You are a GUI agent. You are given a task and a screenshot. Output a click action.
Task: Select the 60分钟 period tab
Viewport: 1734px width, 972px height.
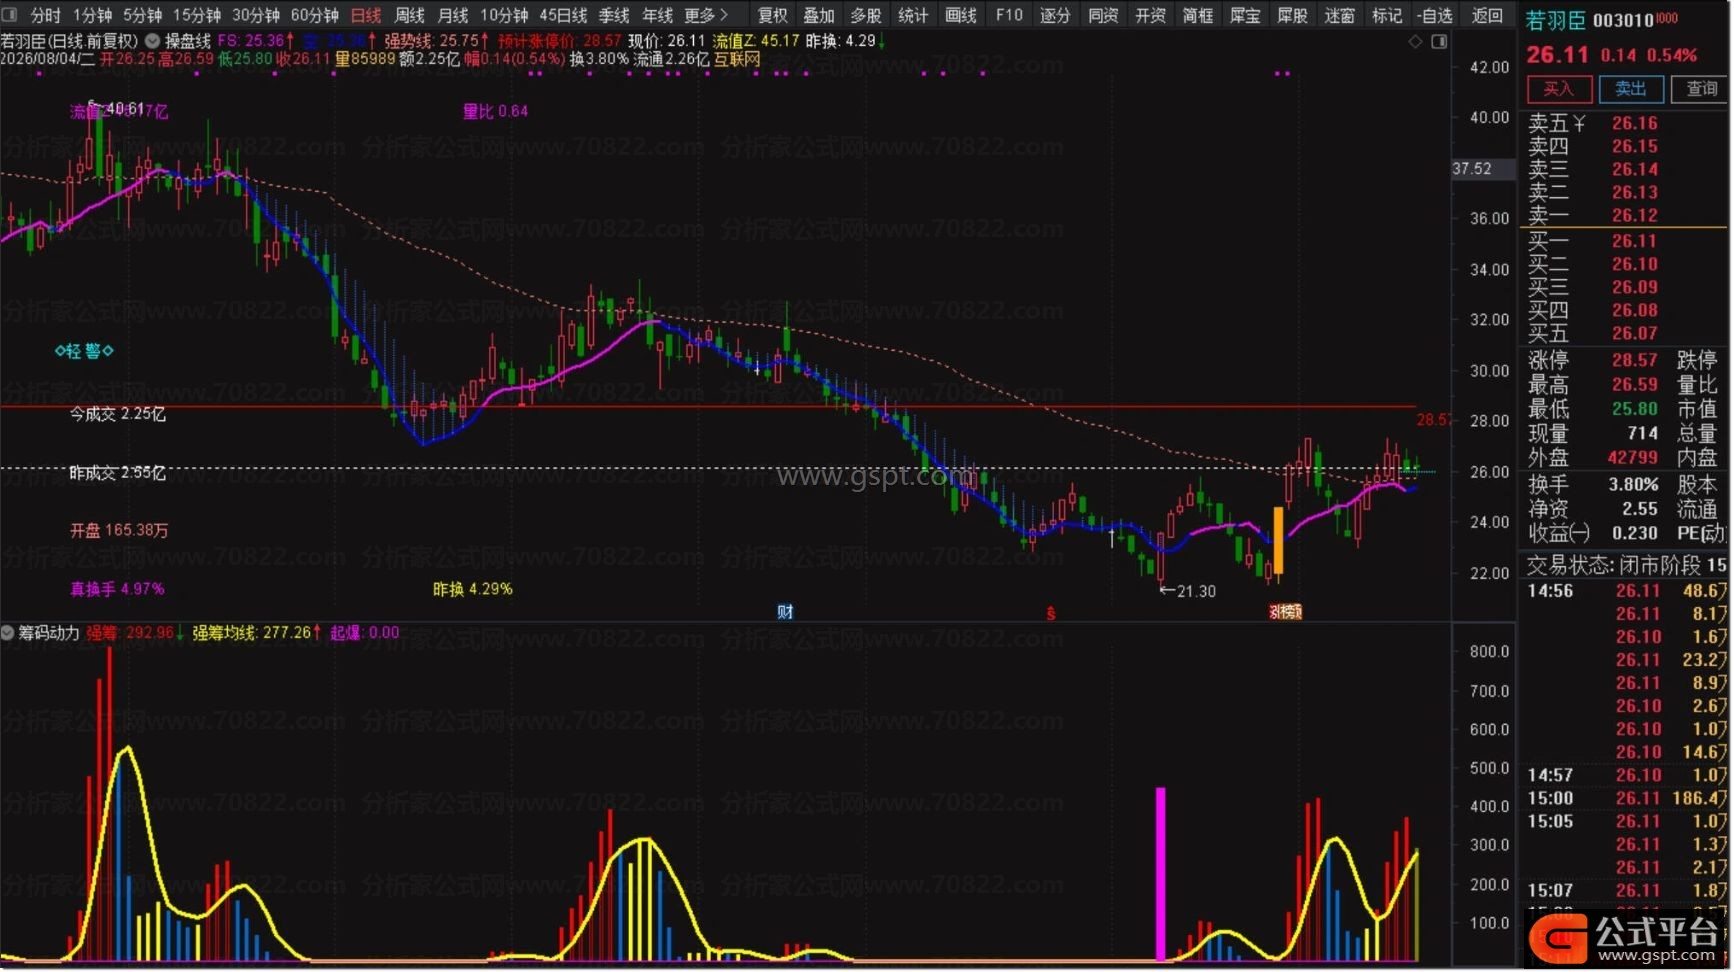click(x=315, y=15)
